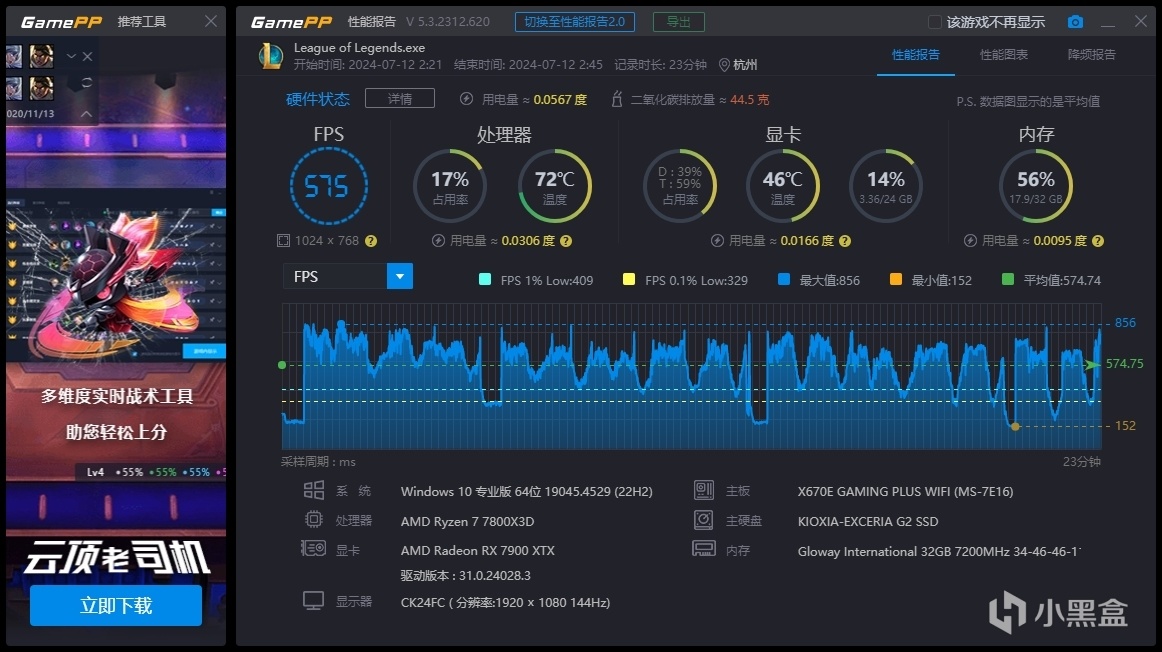This screenshot has height=652, width=1162.
Task: Open the 降频报告 tab
Action: (x=1092, y=55)
